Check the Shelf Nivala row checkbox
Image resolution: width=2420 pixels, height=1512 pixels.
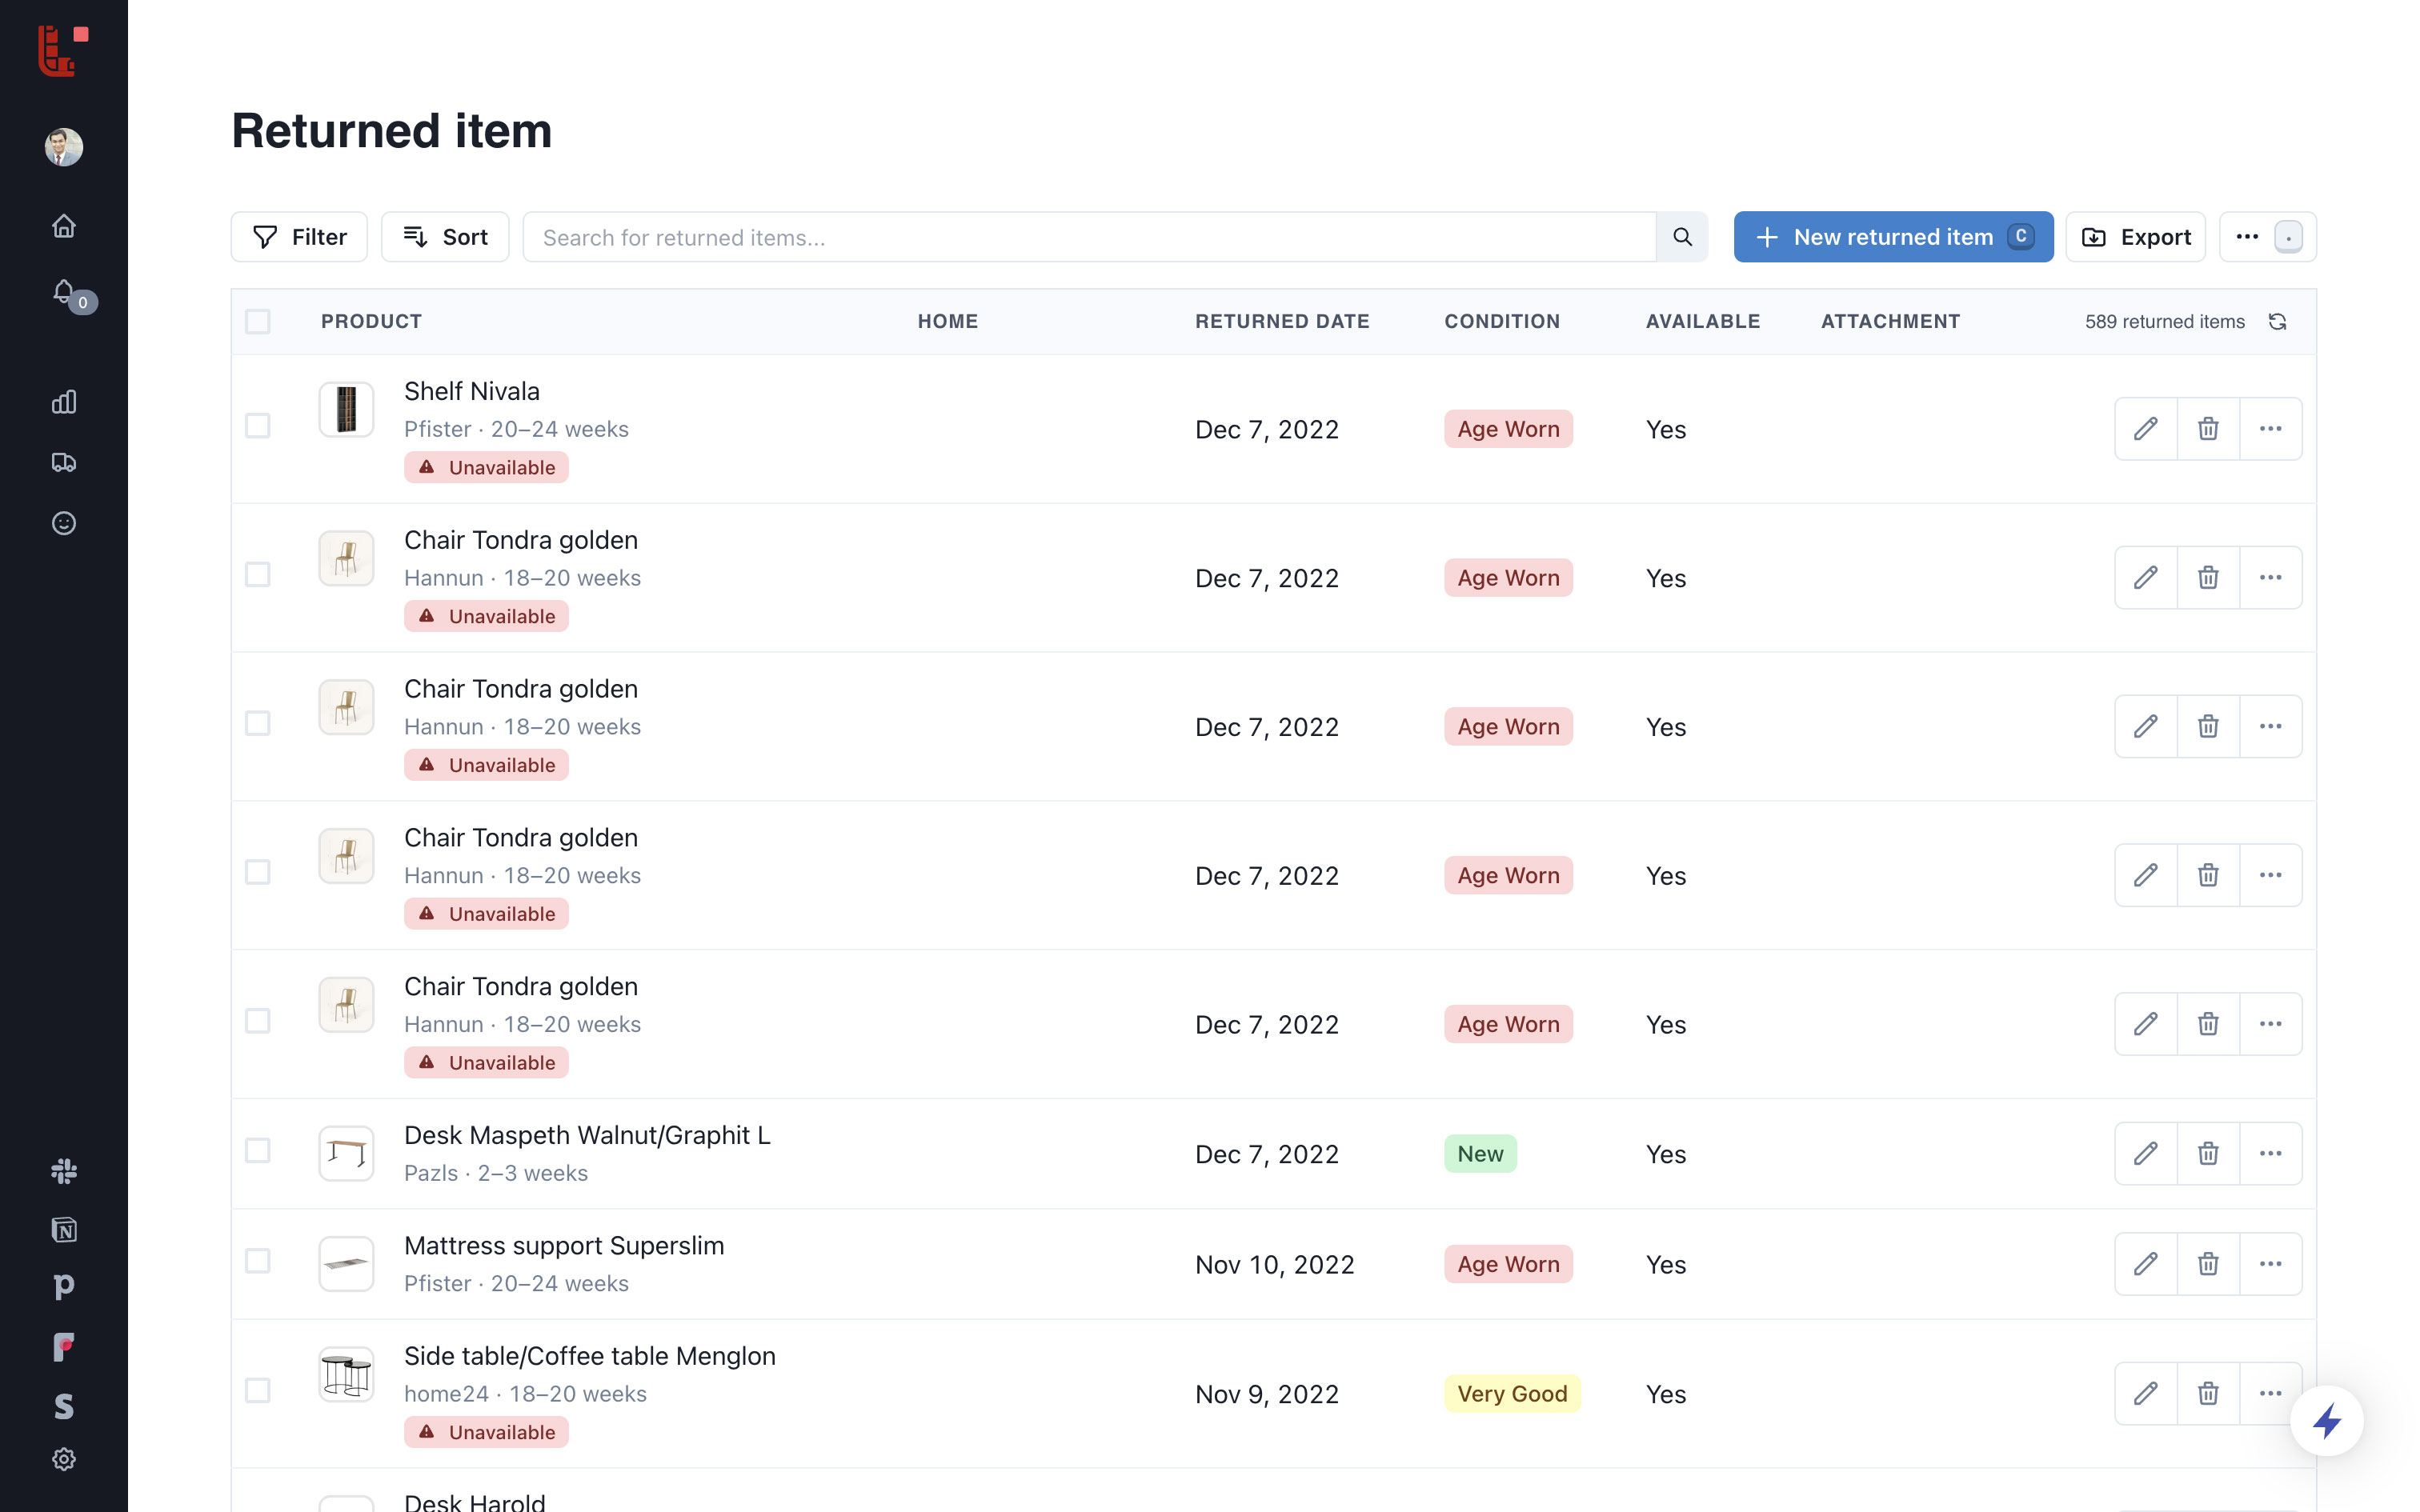click(x=258, y=426)
